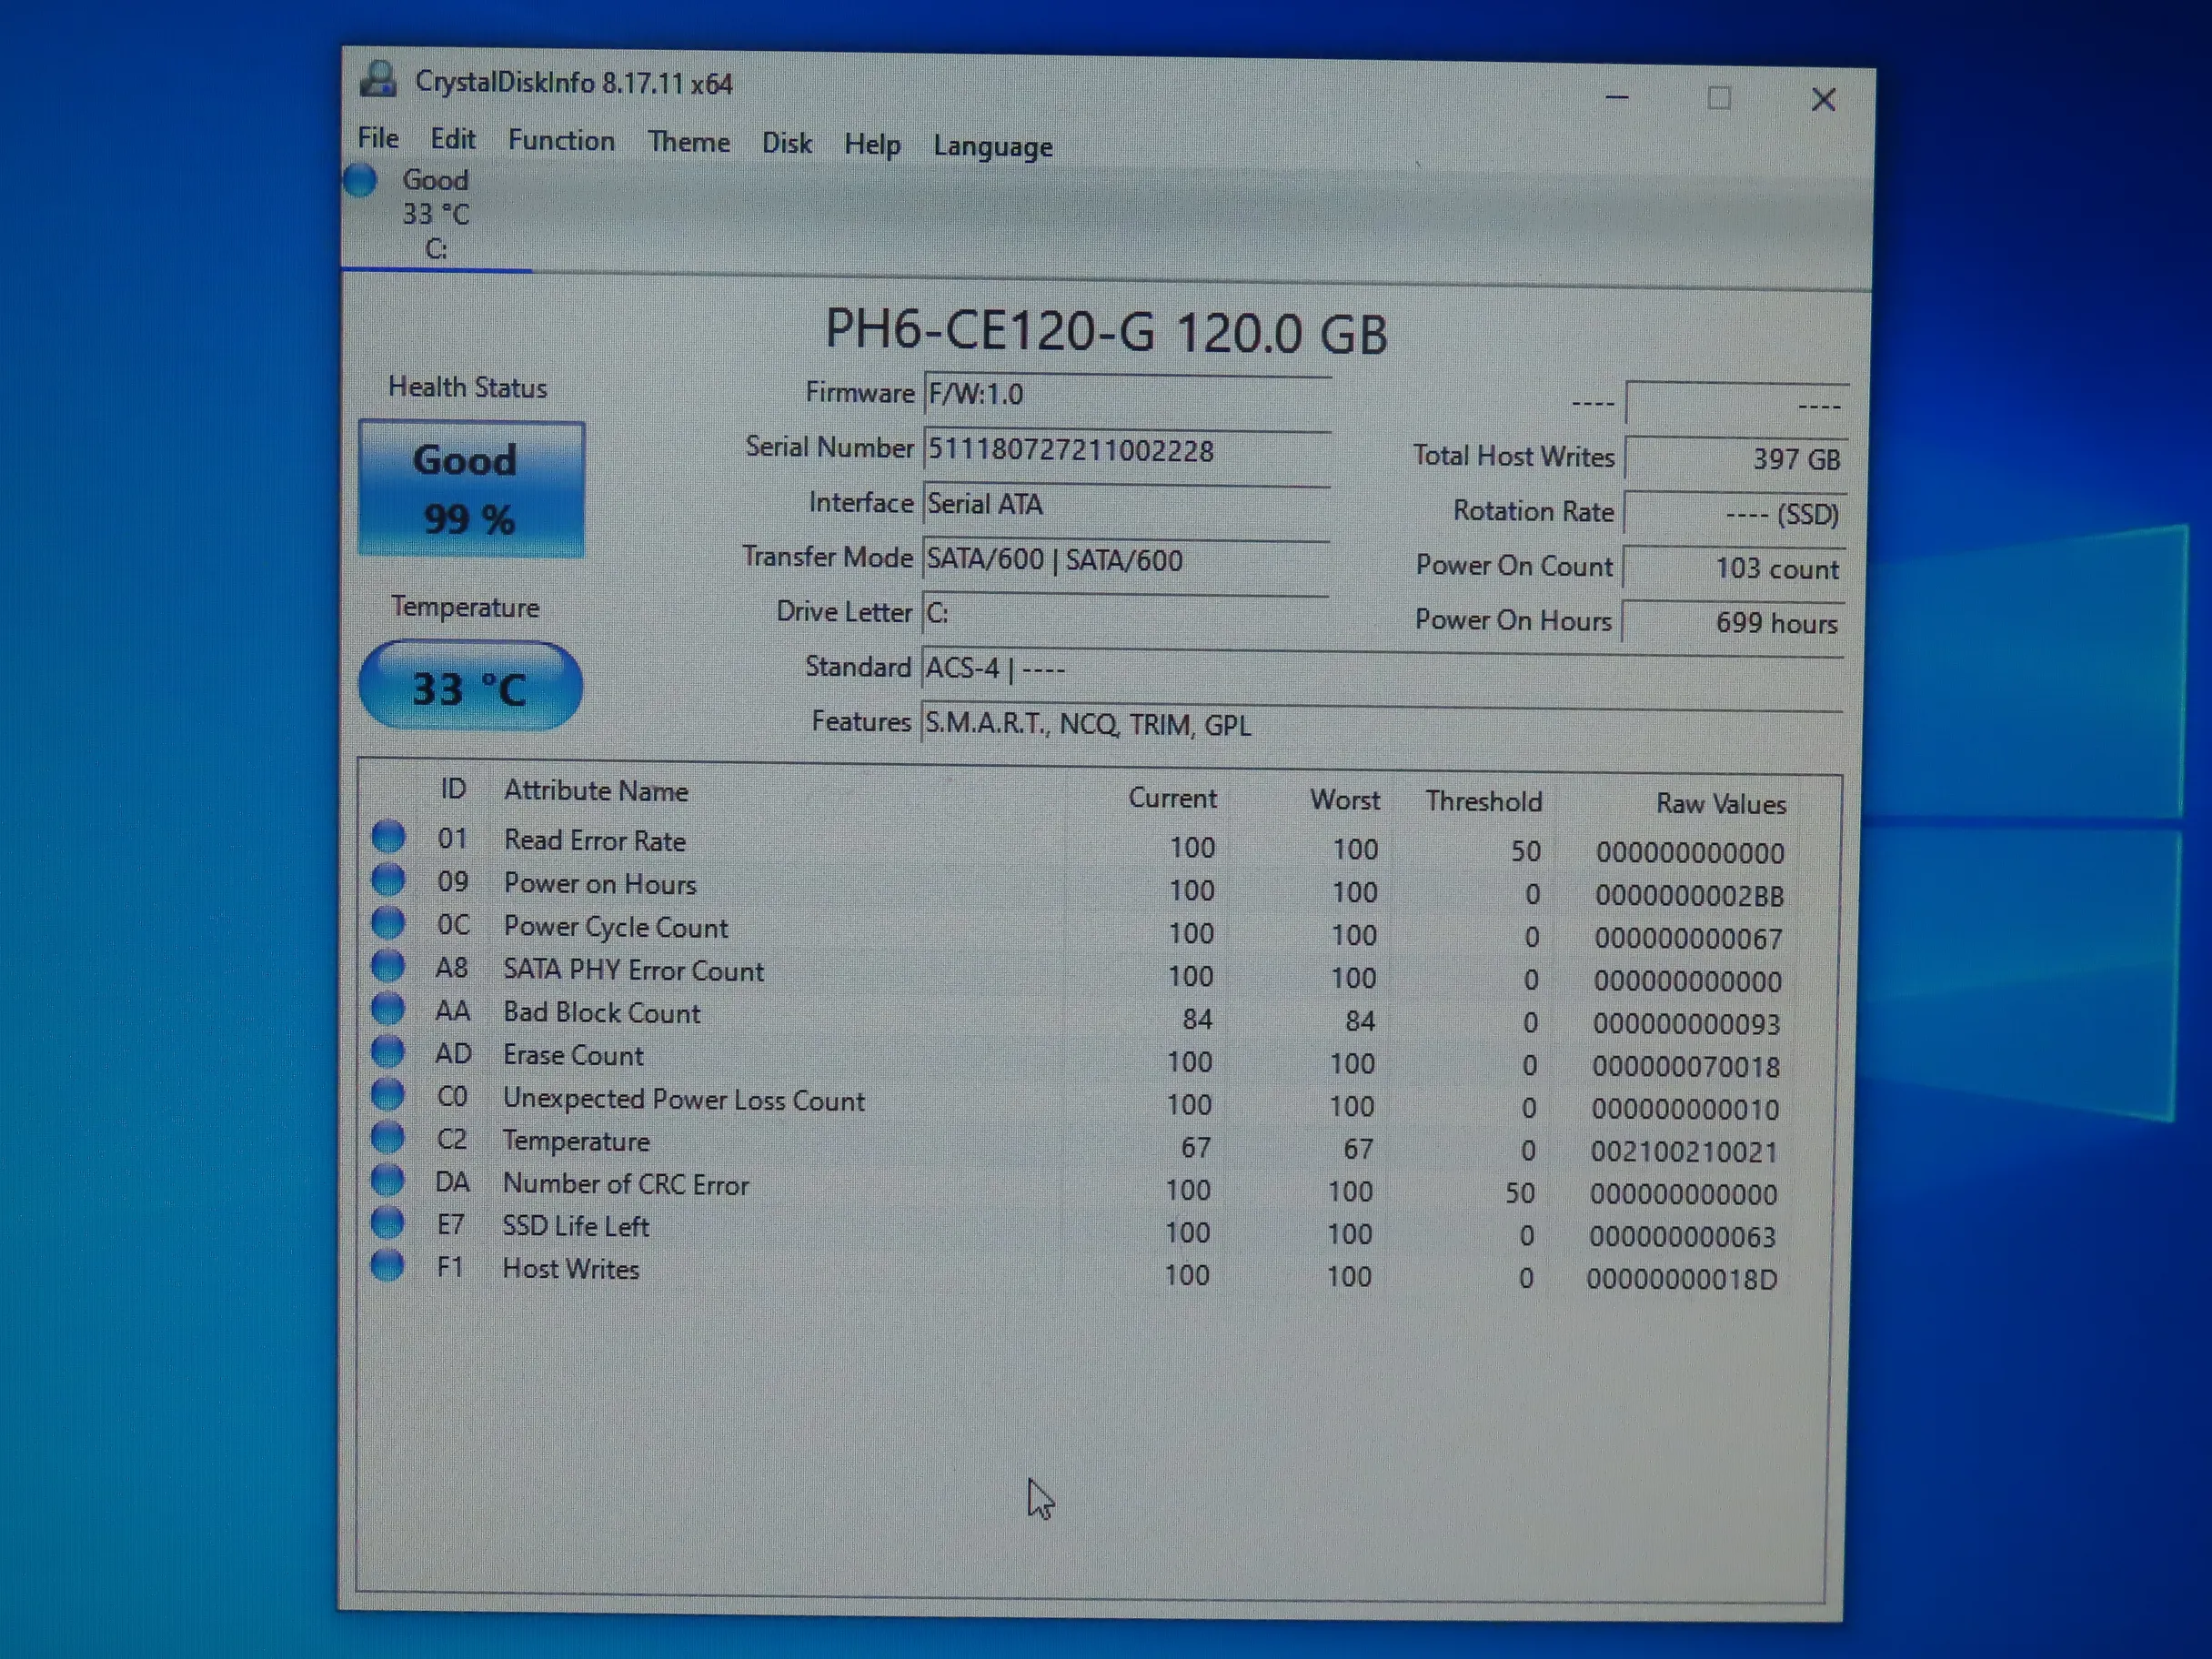Open the Language menu
This screenshot has width=2212, height=1659.
(993, 148)
